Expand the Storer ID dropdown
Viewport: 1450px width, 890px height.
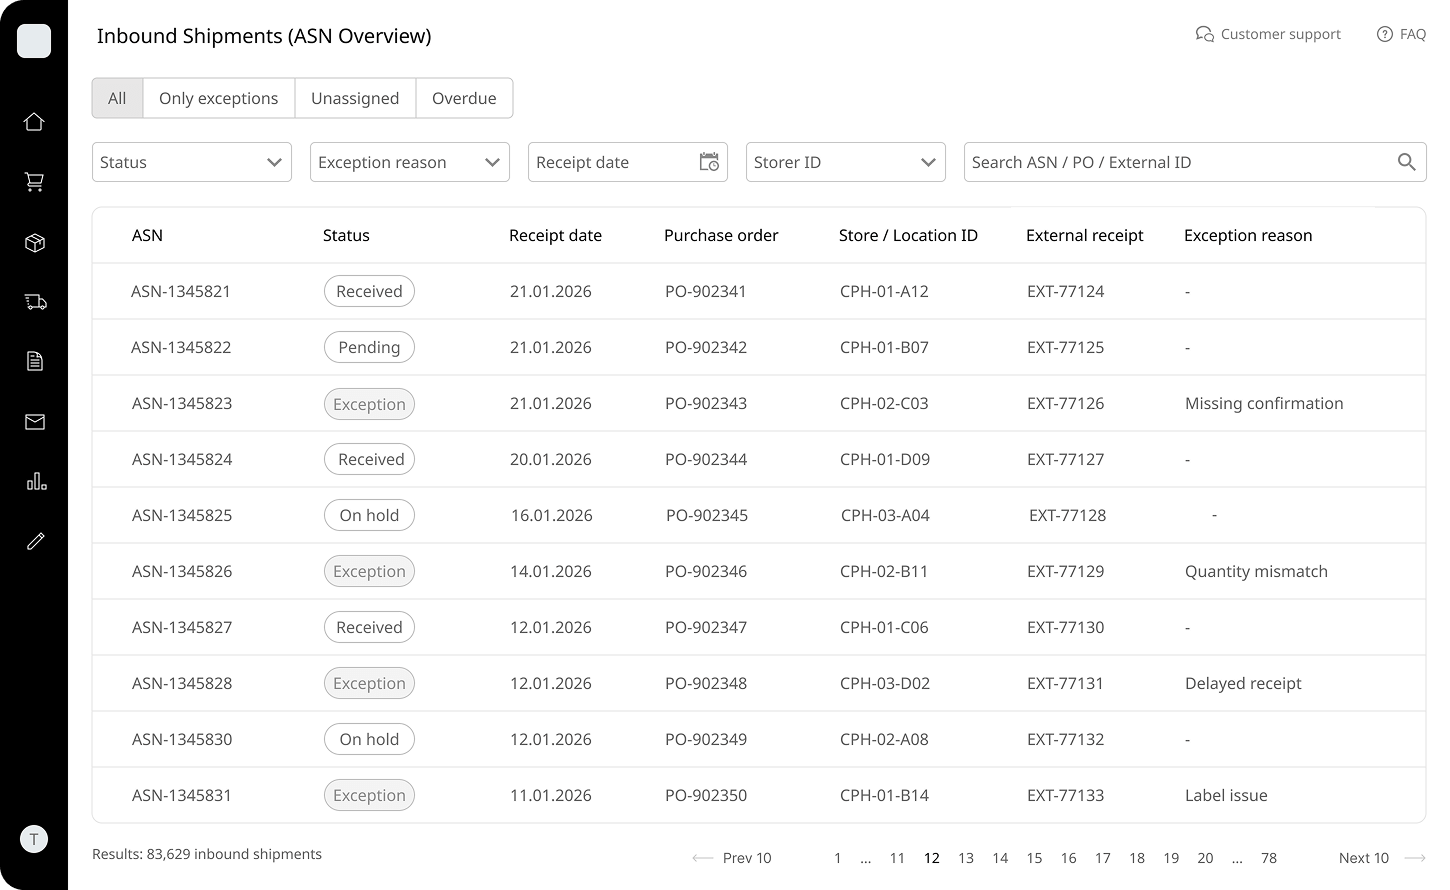coord(845,162)
